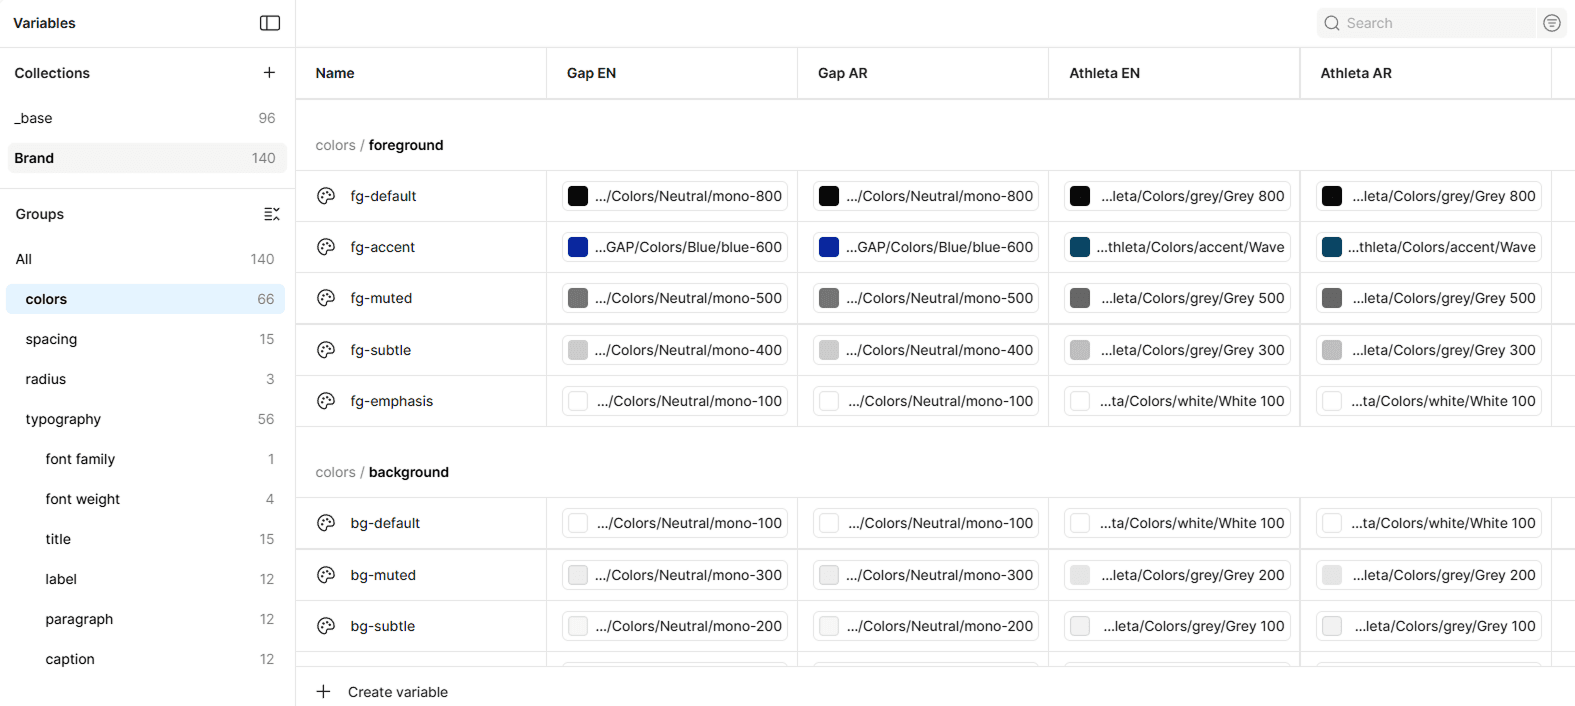The image size is (1575, 706).
Task: Click the color palette icon for fg-emphasis
Action: pos(326,401)
